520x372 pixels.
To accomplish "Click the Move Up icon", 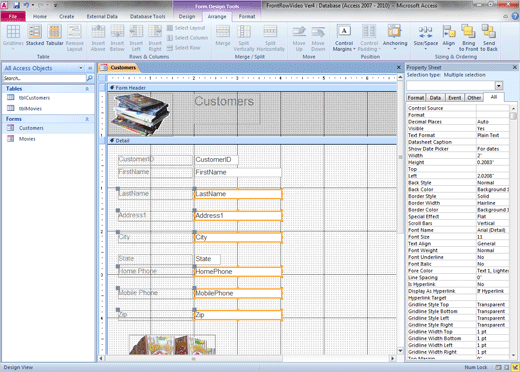I will click(299, 38).
